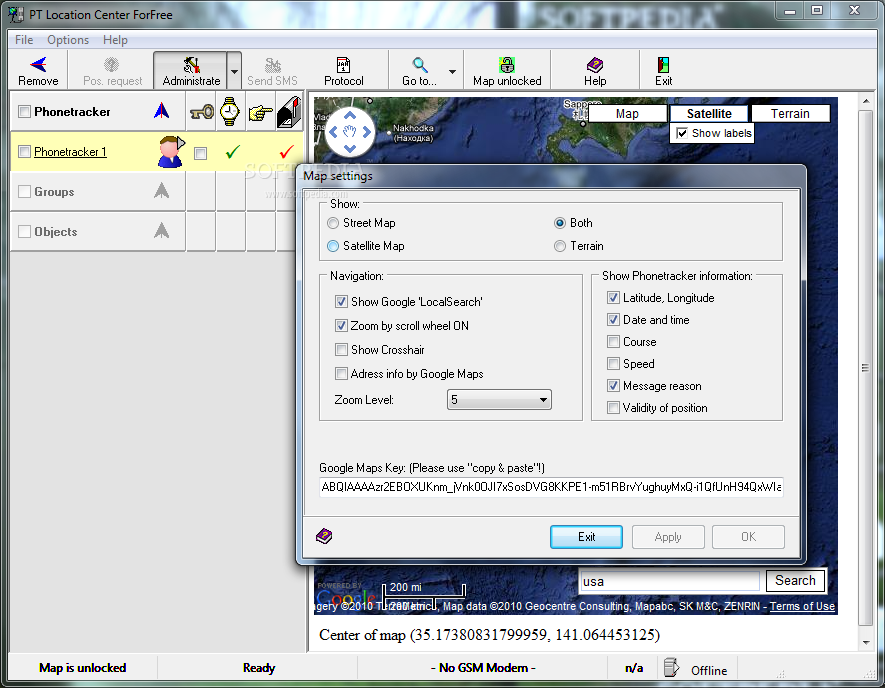Expand the Administrate dropdown arrow
The image size is (885, 688).
coord(234,71)
